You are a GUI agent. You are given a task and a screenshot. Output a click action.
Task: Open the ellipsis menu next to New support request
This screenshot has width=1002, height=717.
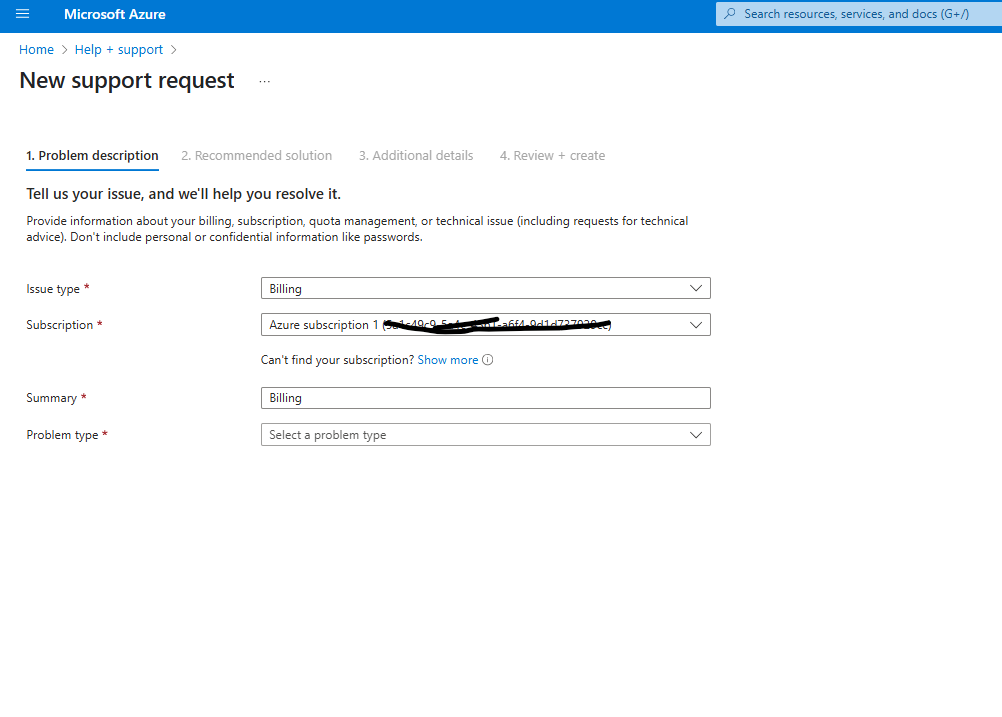tap(265, 81)
